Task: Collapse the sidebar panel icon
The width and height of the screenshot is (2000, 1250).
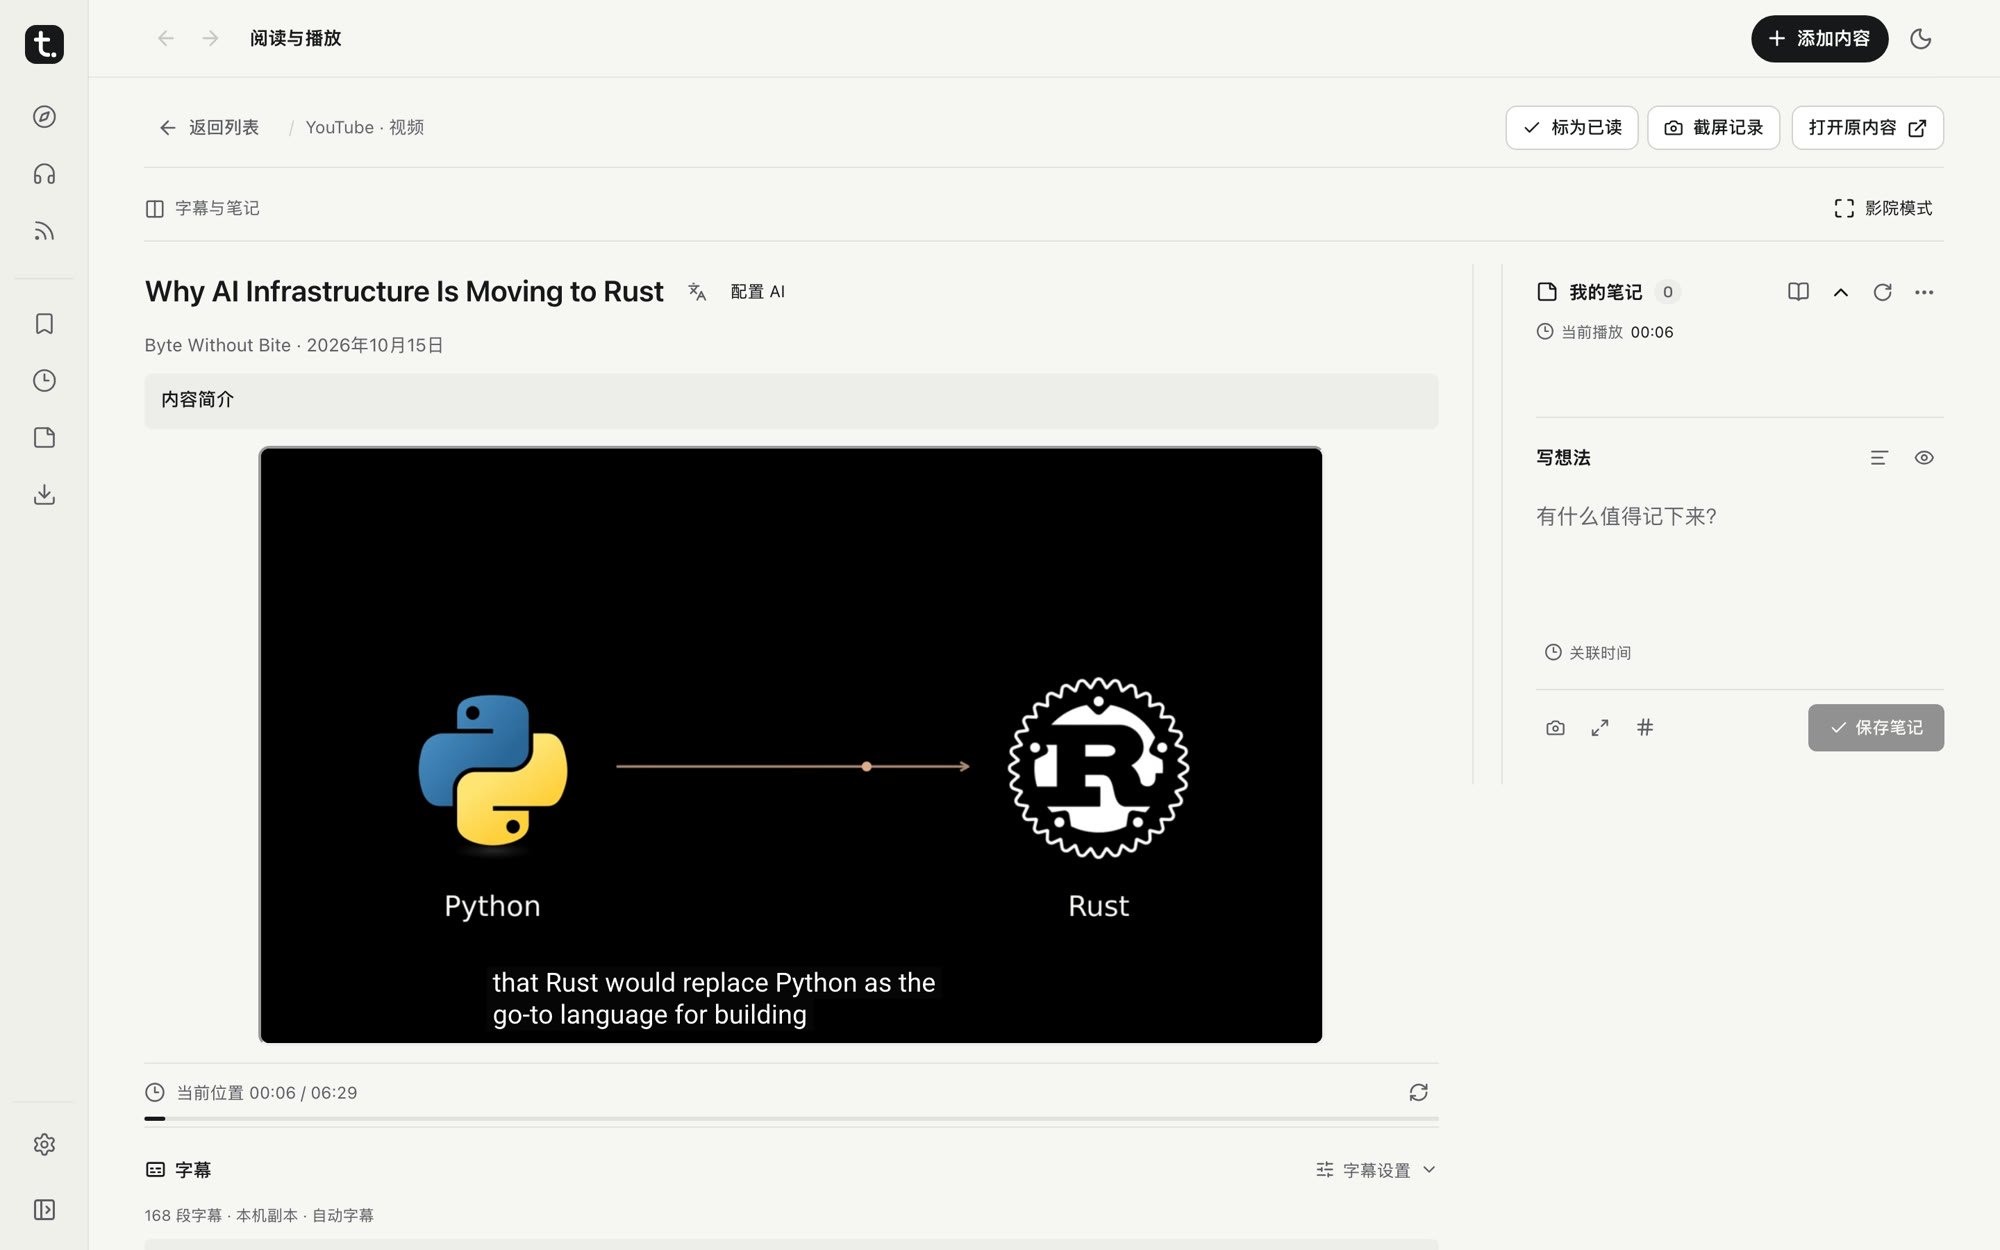Action: (44, 1210)
